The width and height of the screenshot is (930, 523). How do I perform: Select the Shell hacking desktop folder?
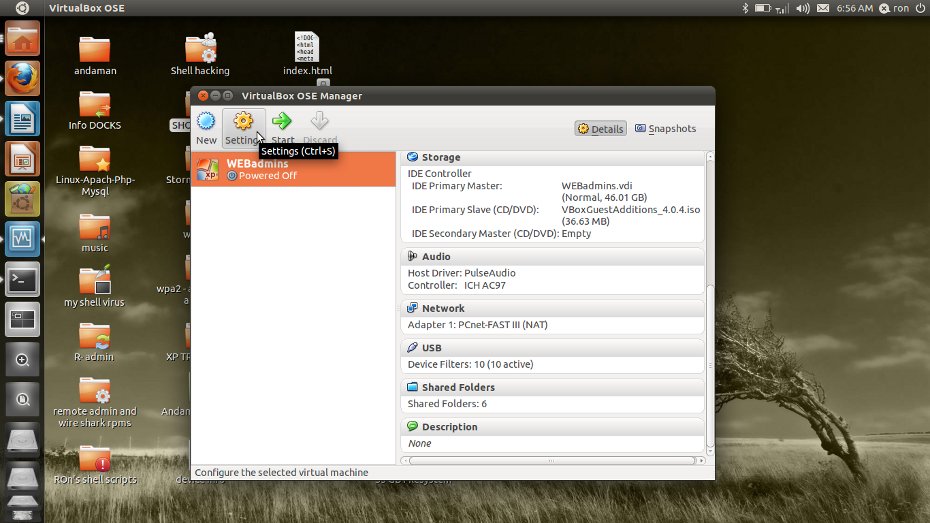point(200,55)
